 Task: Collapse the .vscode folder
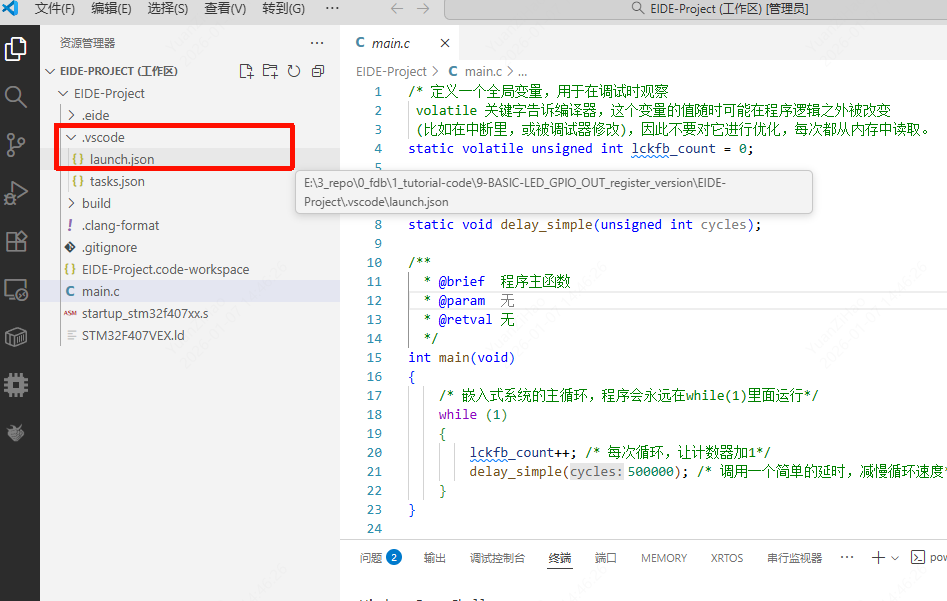point(103,137)
